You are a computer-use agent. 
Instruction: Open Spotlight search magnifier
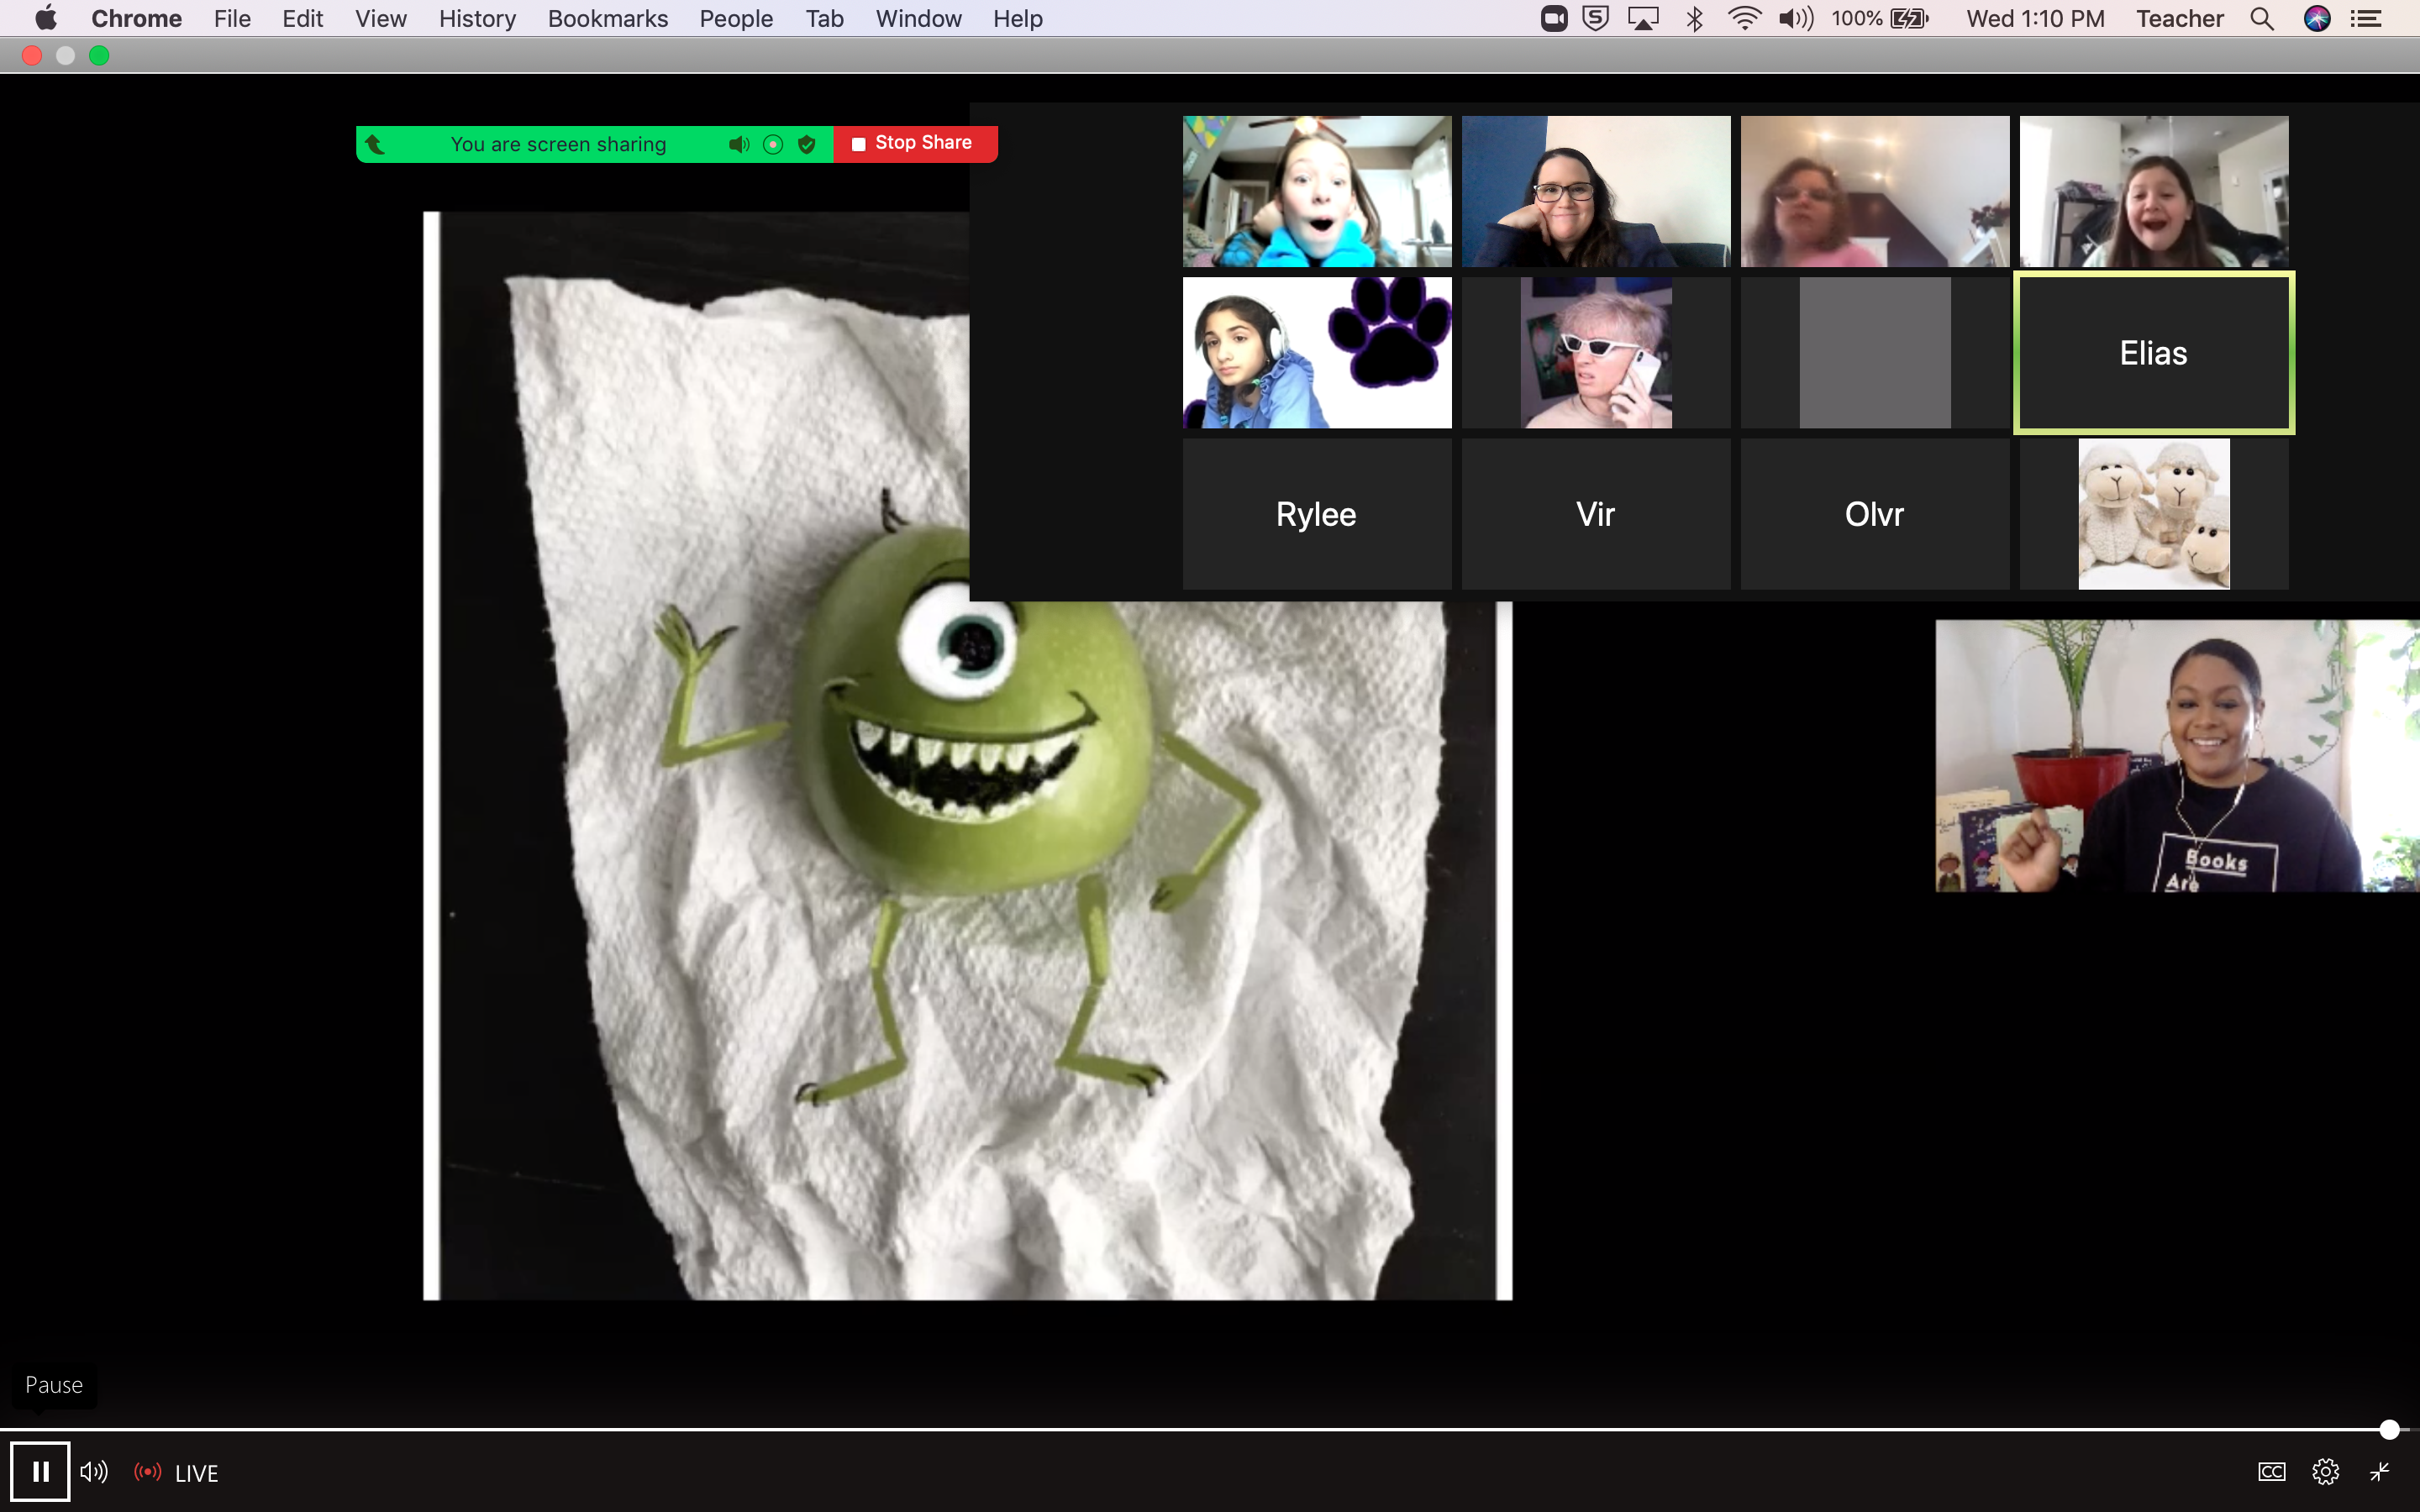coord(2262,18)
